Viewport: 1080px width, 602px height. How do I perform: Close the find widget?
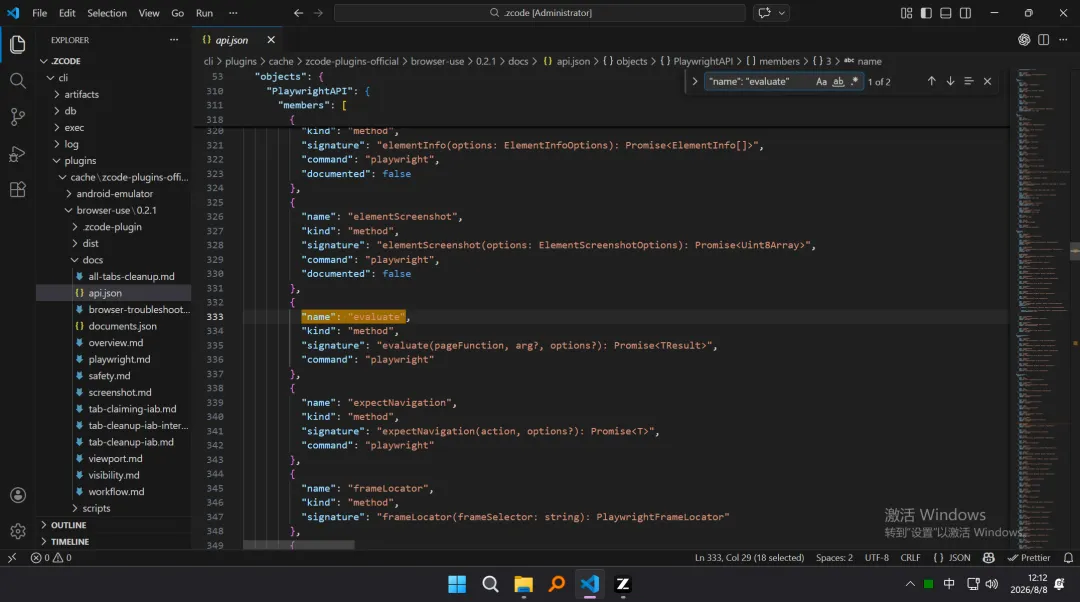pos(987,81)
